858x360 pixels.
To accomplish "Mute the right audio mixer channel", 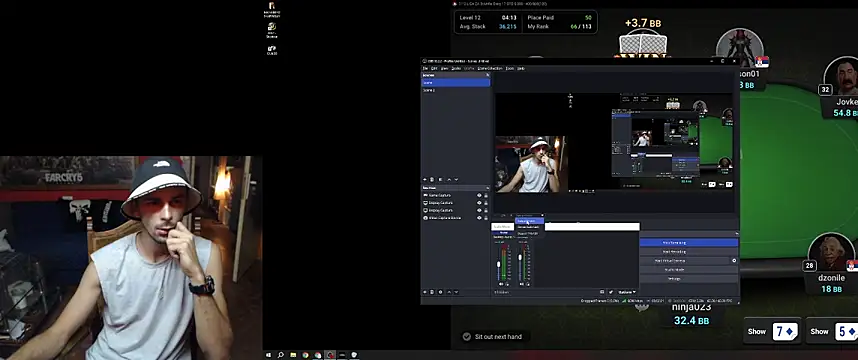I will point(521,284).
